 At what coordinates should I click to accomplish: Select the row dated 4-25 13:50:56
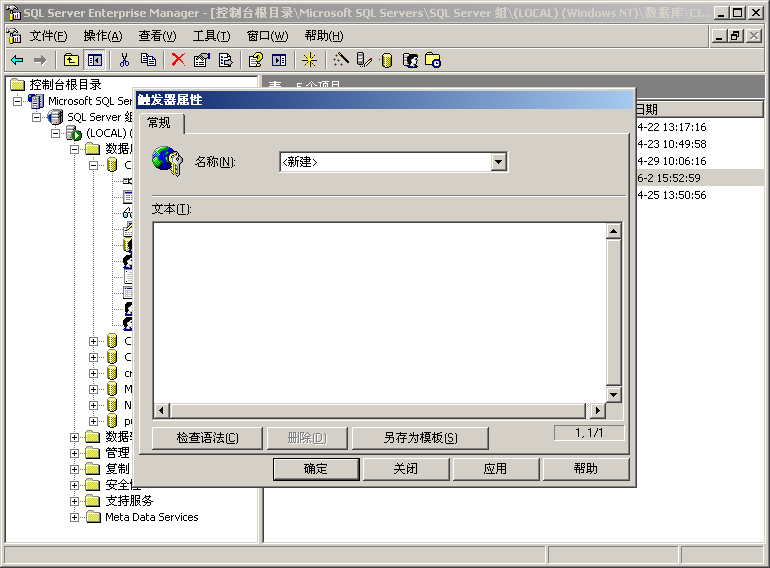pos(700,195)
